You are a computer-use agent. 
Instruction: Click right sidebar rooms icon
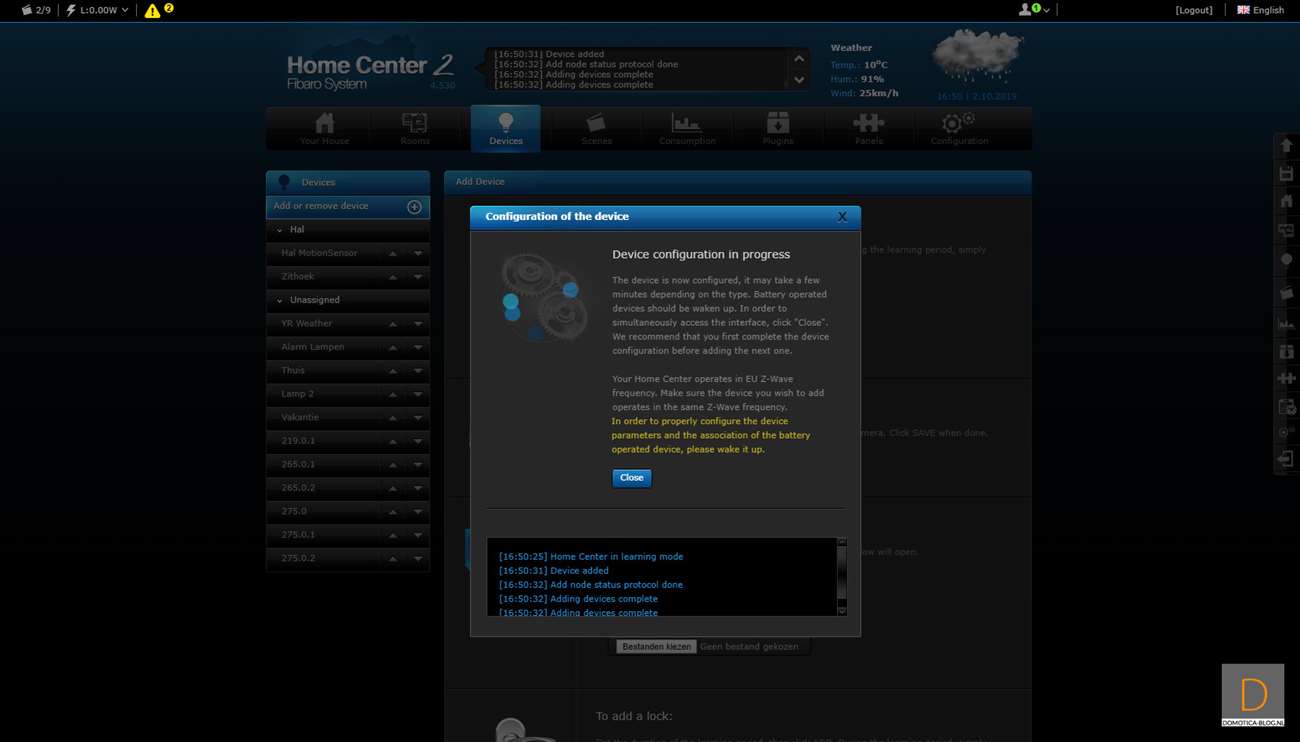pos(1287,230)
